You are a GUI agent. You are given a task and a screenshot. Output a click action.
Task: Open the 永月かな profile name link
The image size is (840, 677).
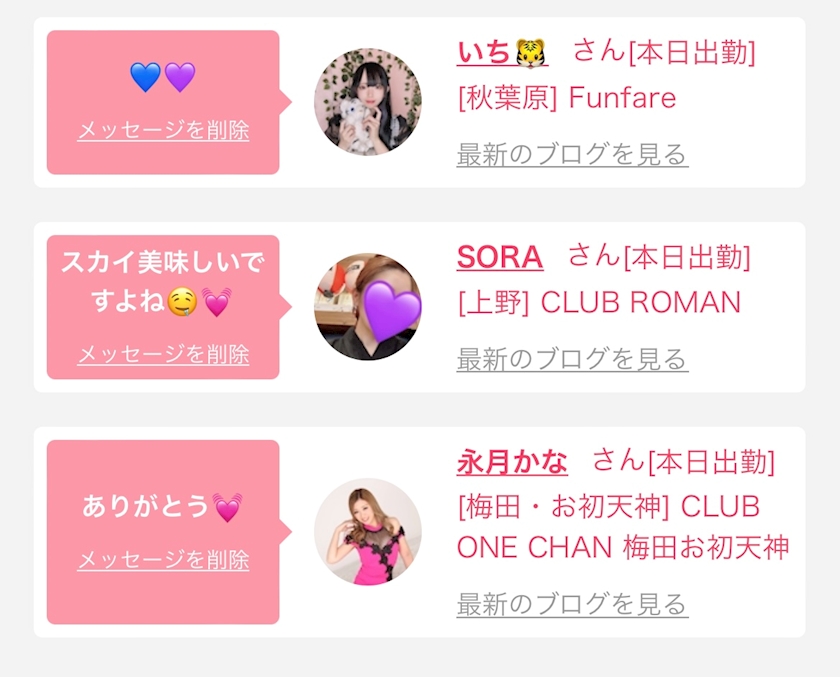coord(512,462)
